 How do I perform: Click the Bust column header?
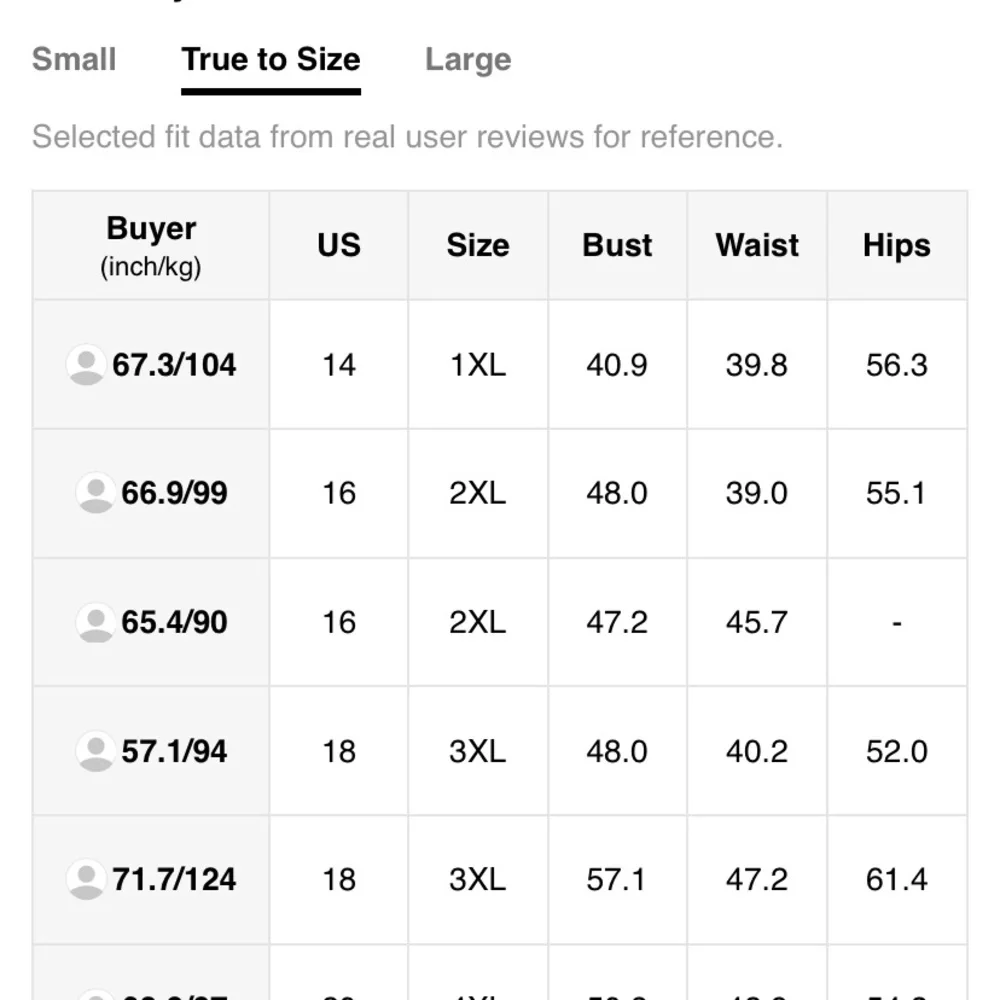pos(617,246)
